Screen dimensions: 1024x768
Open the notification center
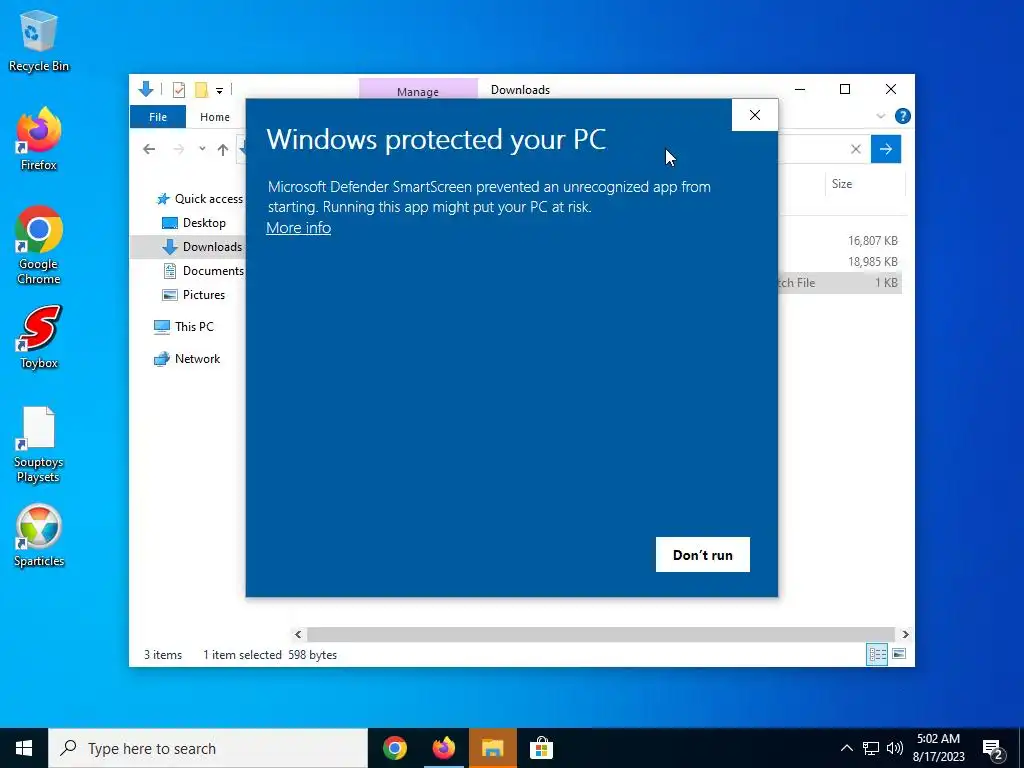pyautogui.click(x=994, y=750)
